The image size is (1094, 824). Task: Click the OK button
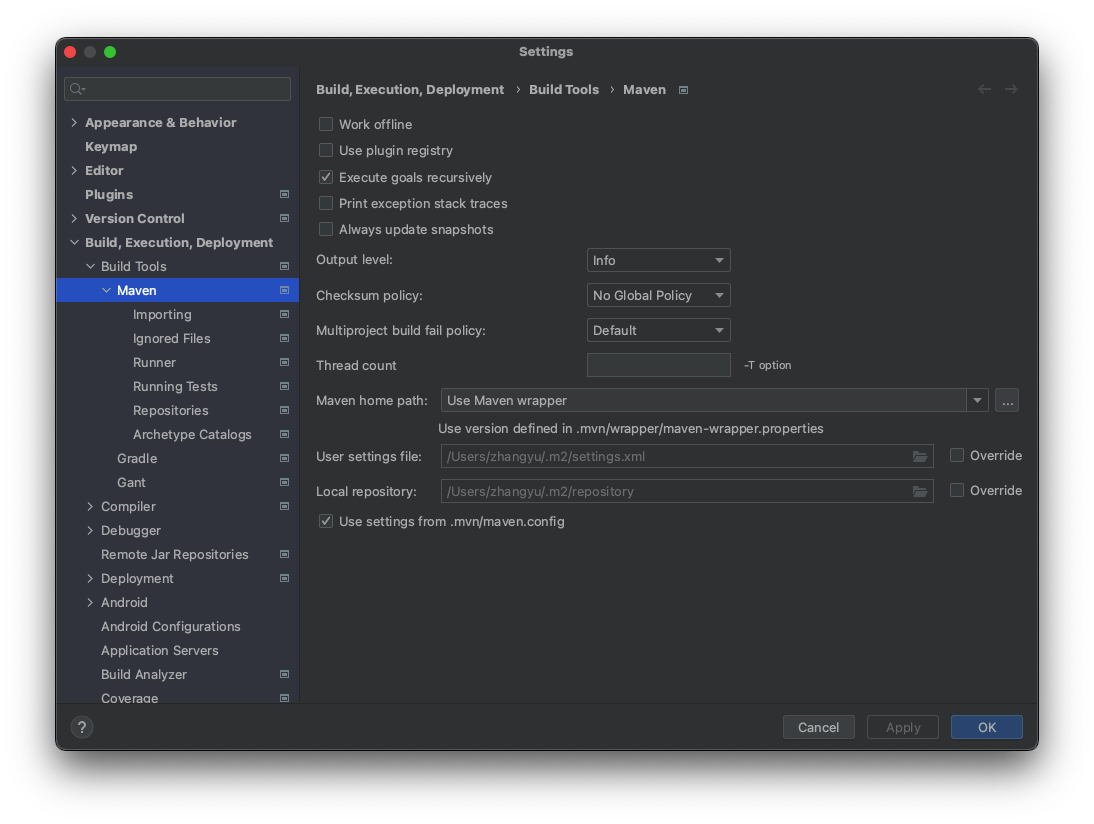(987, 727)
